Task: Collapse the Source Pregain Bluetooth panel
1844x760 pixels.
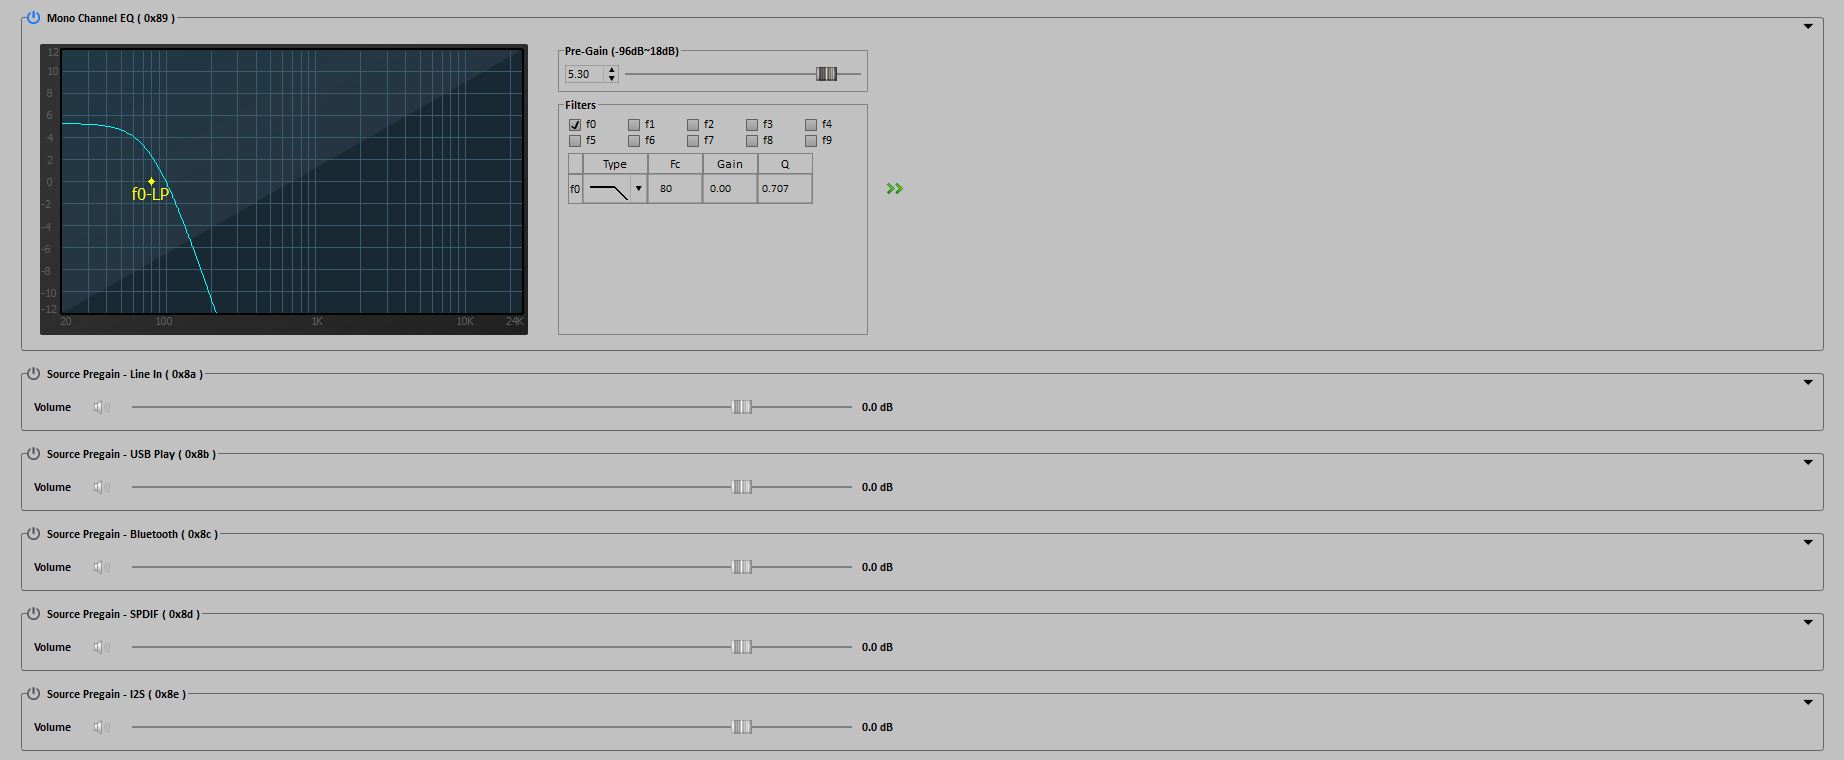Action: [1807, 542]
